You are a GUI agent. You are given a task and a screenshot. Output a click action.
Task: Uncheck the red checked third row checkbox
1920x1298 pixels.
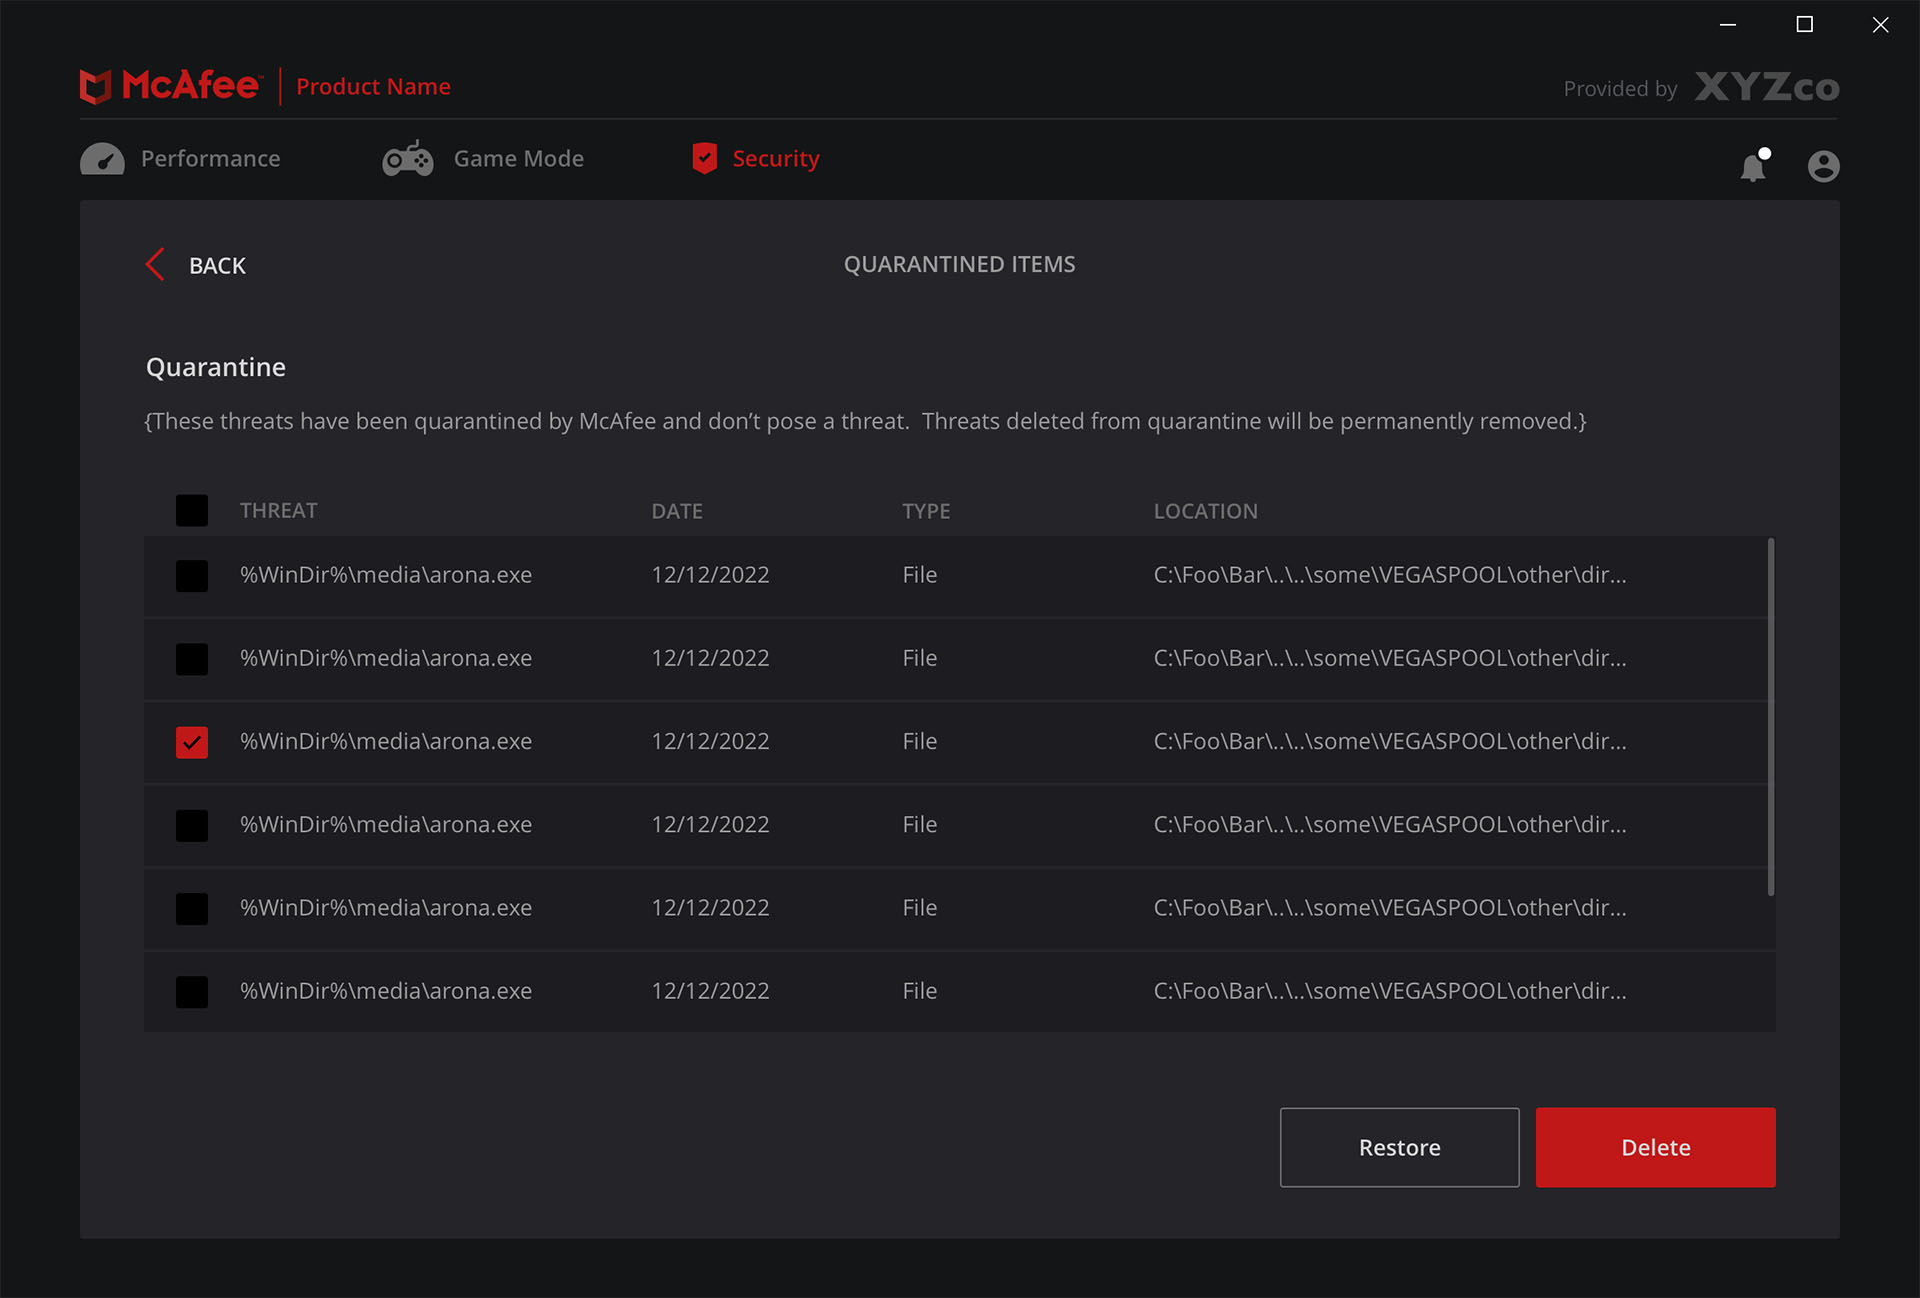[192, 742]
